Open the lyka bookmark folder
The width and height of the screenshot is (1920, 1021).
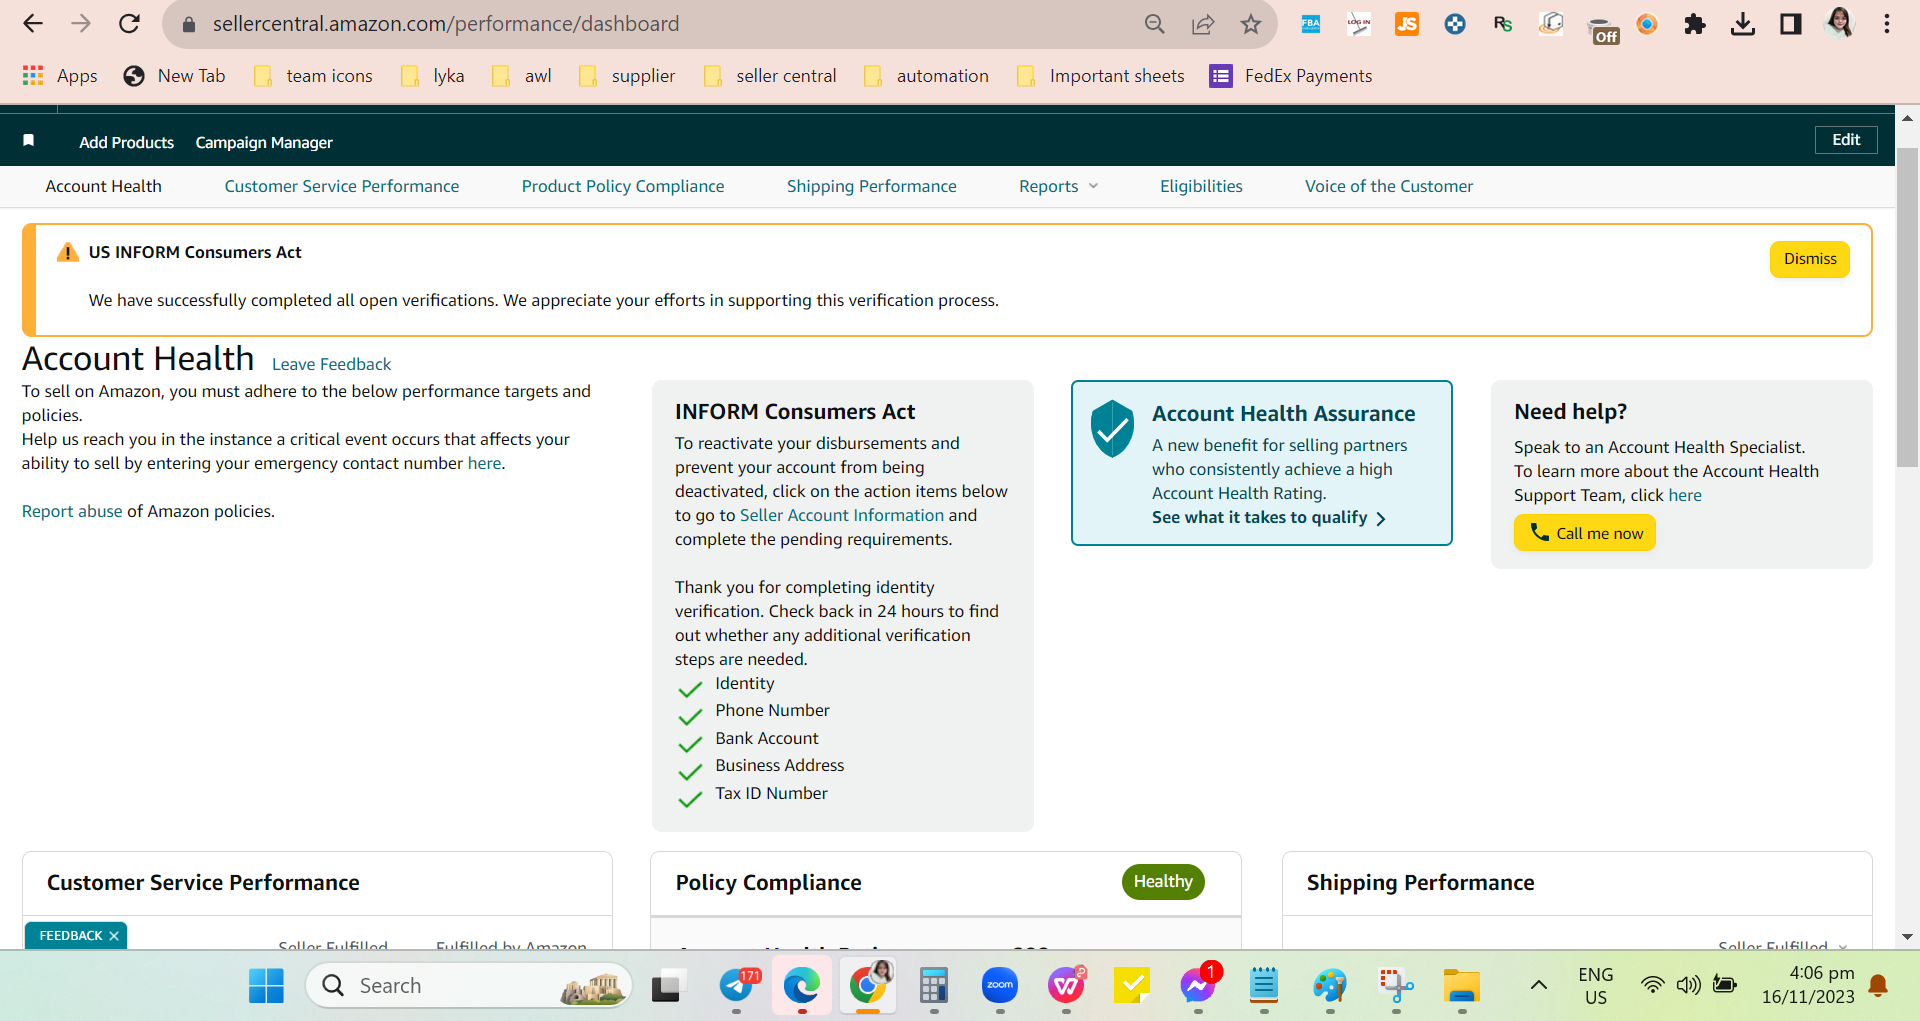pos(432,76)
